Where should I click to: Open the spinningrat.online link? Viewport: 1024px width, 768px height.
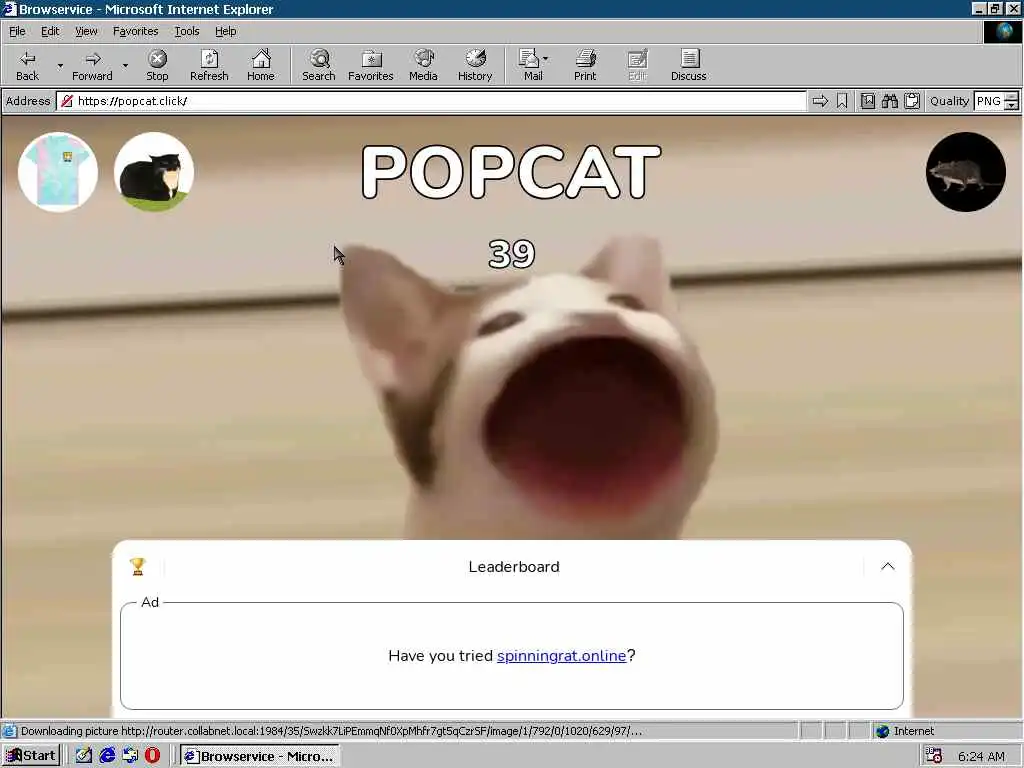[562, 656]
